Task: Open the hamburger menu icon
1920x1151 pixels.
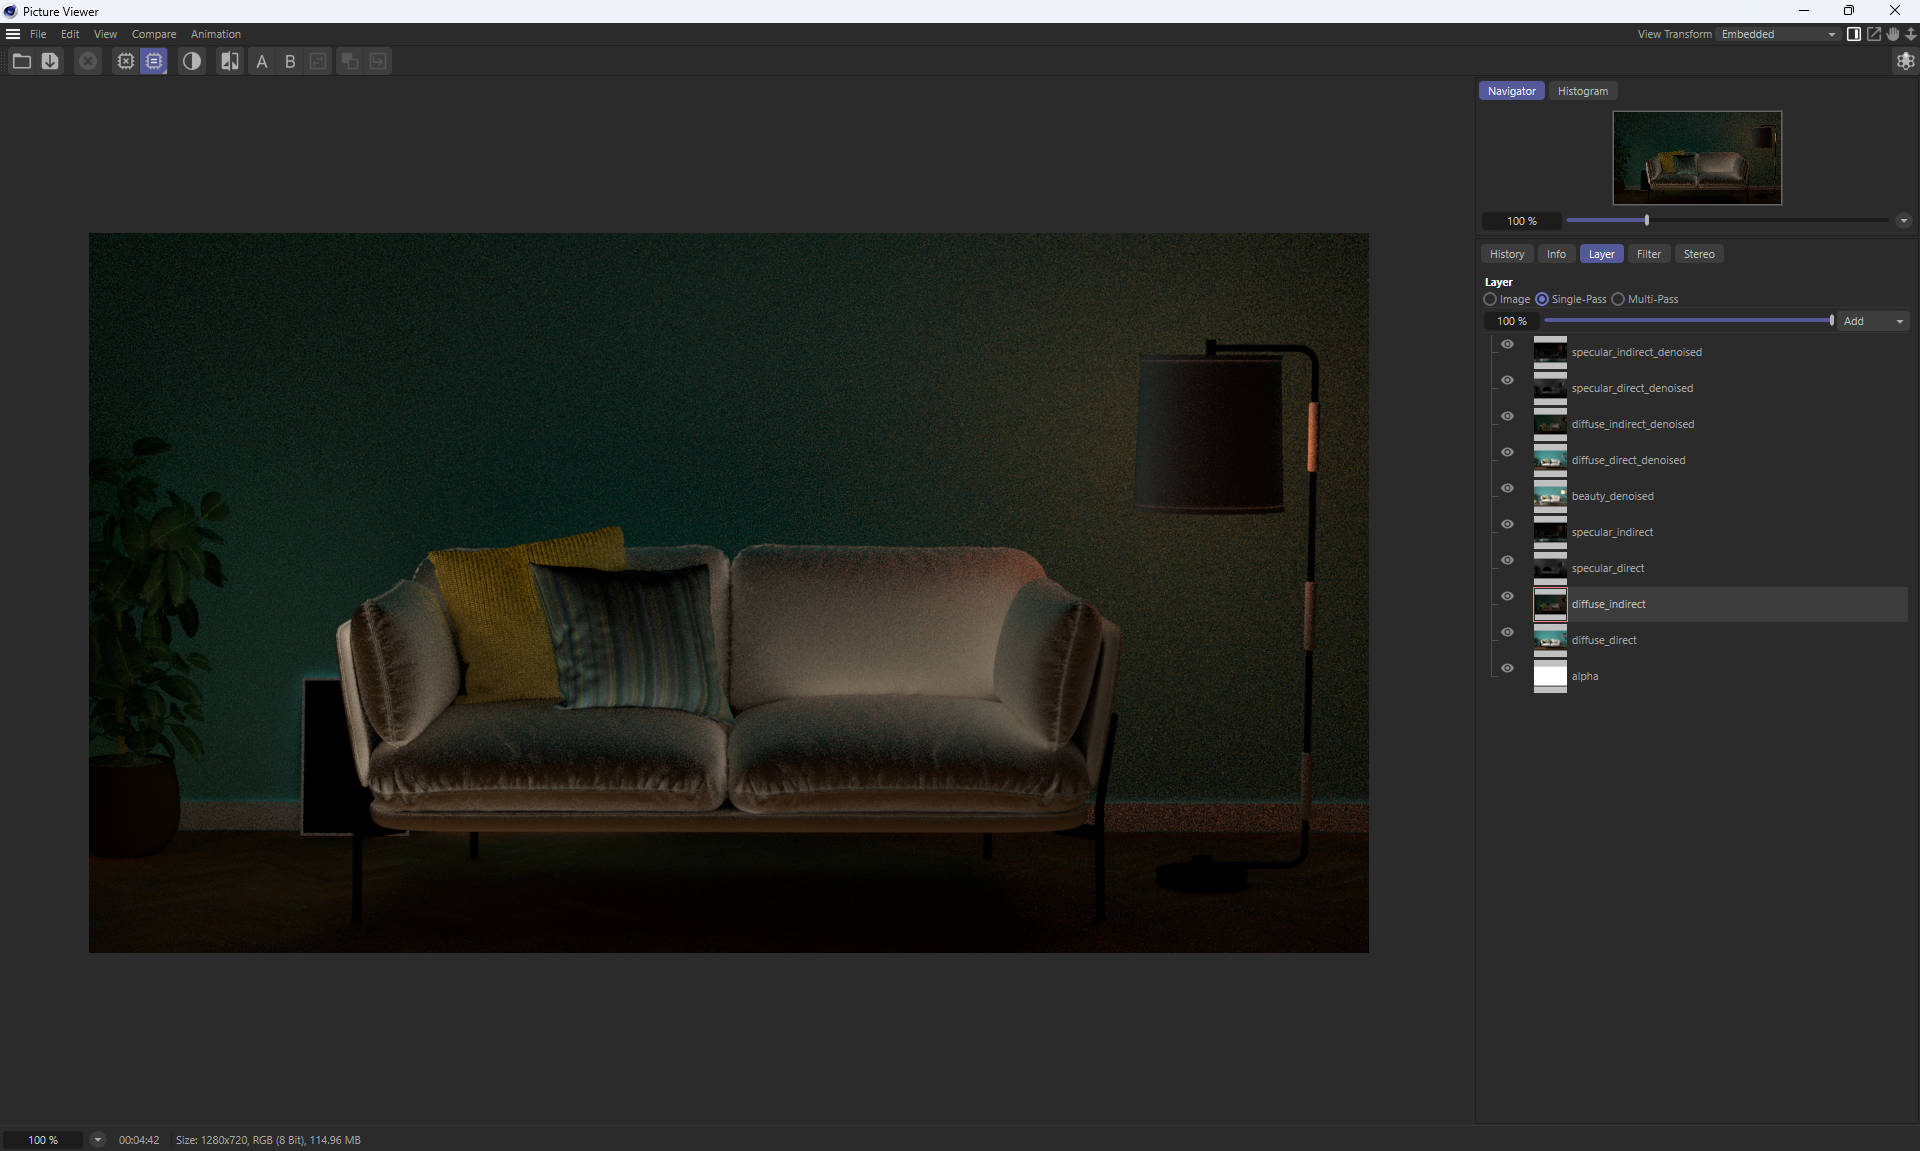Action: pyautogui.click(x=13, y=34)
